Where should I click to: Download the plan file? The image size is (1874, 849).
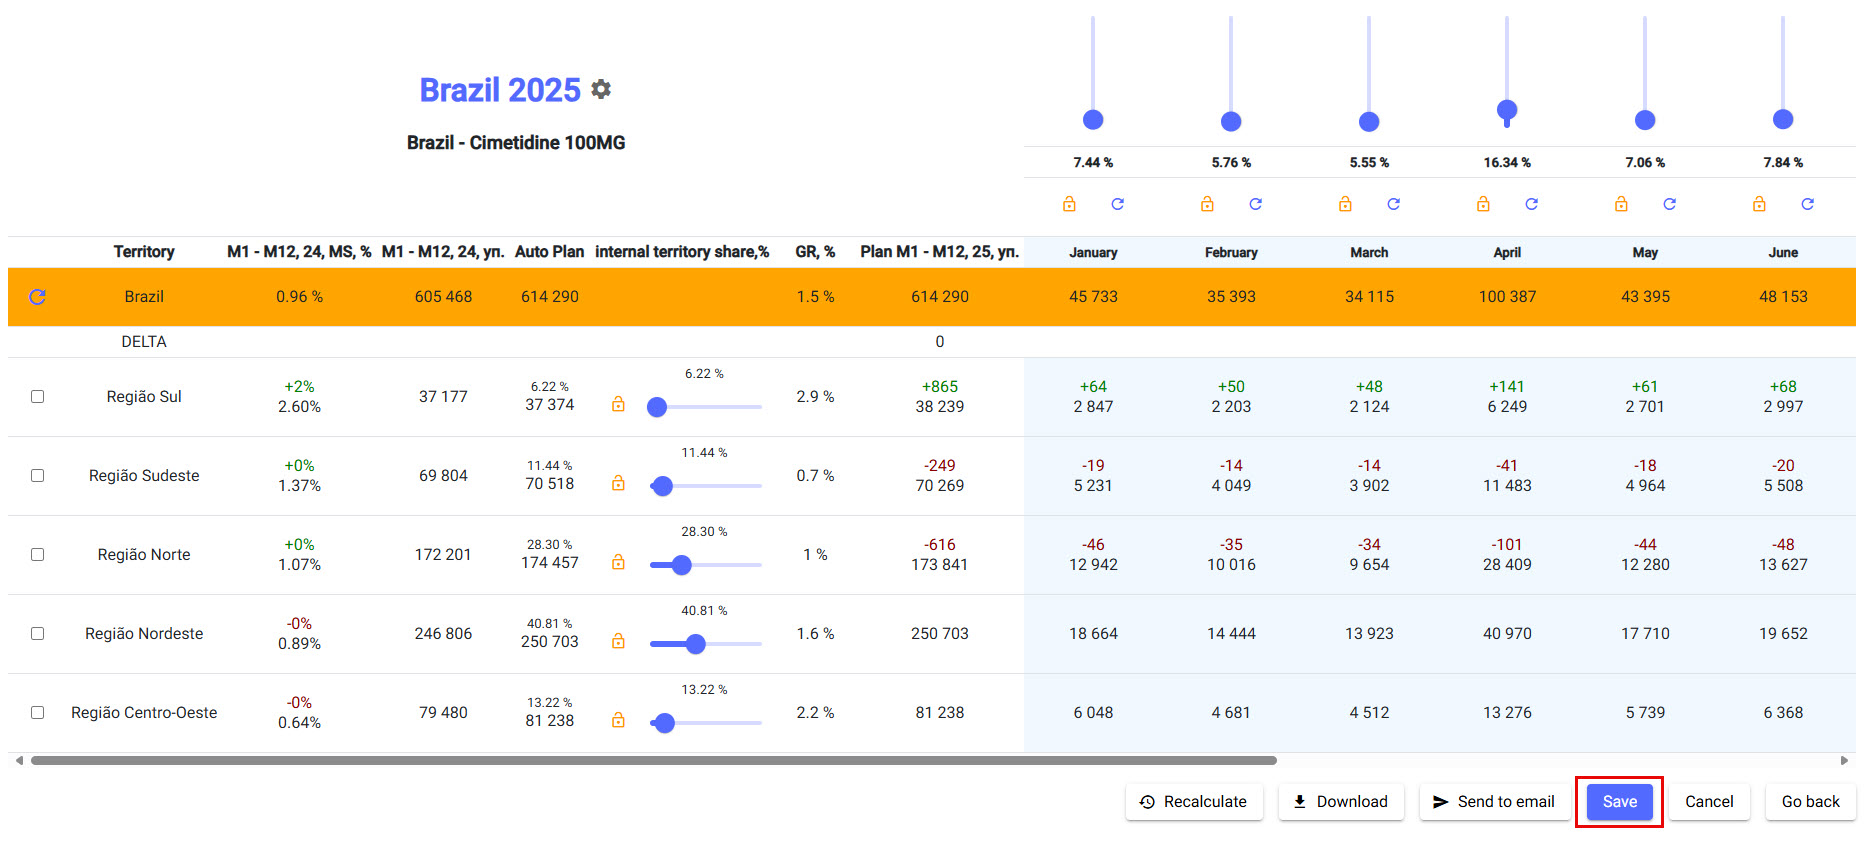(1340, 802)
